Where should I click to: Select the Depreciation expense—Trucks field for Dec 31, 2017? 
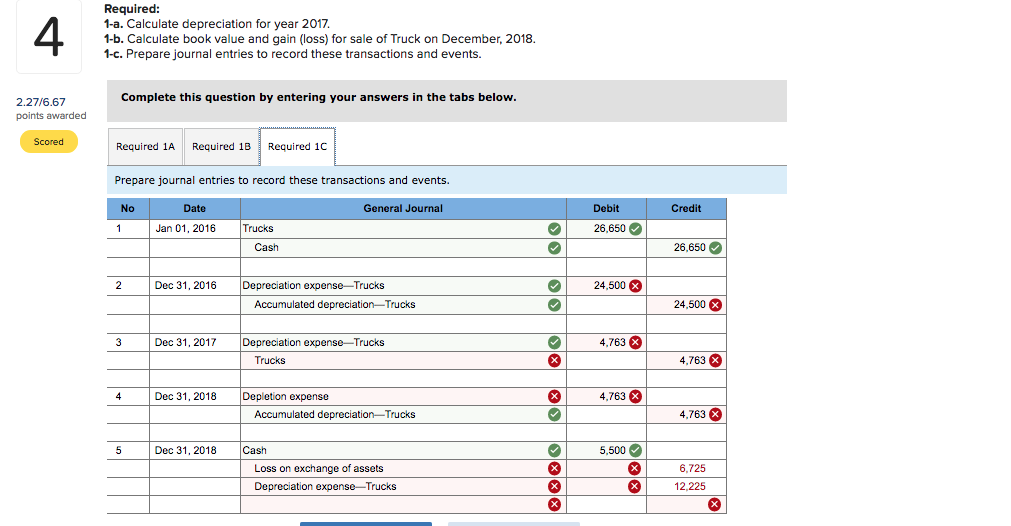403,342
